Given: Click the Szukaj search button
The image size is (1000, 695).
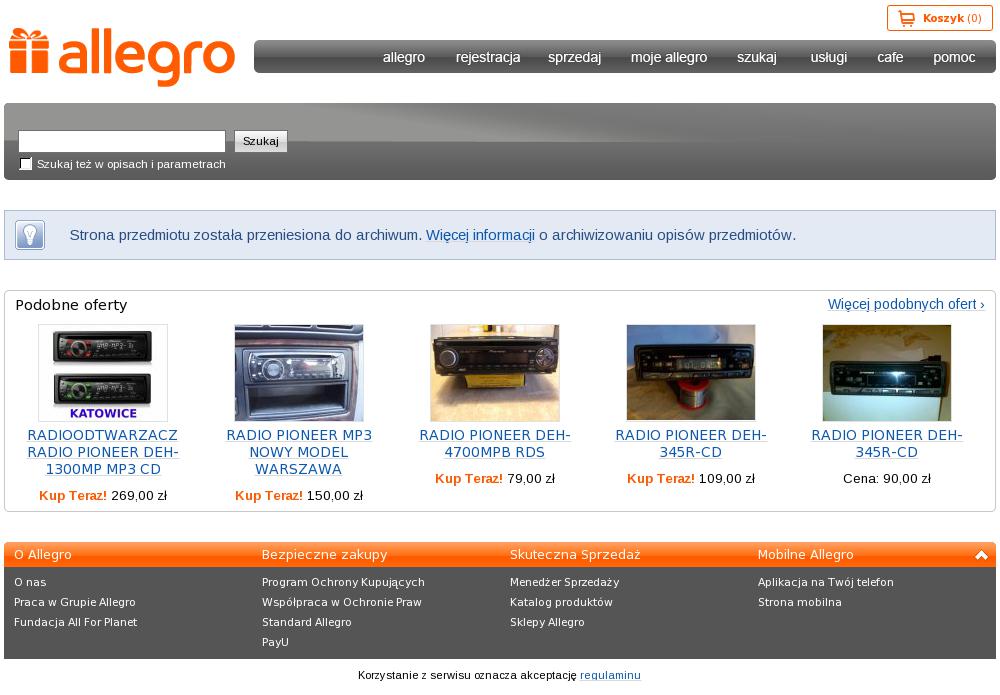Looking at the screenshot, I should pos(261,141).
